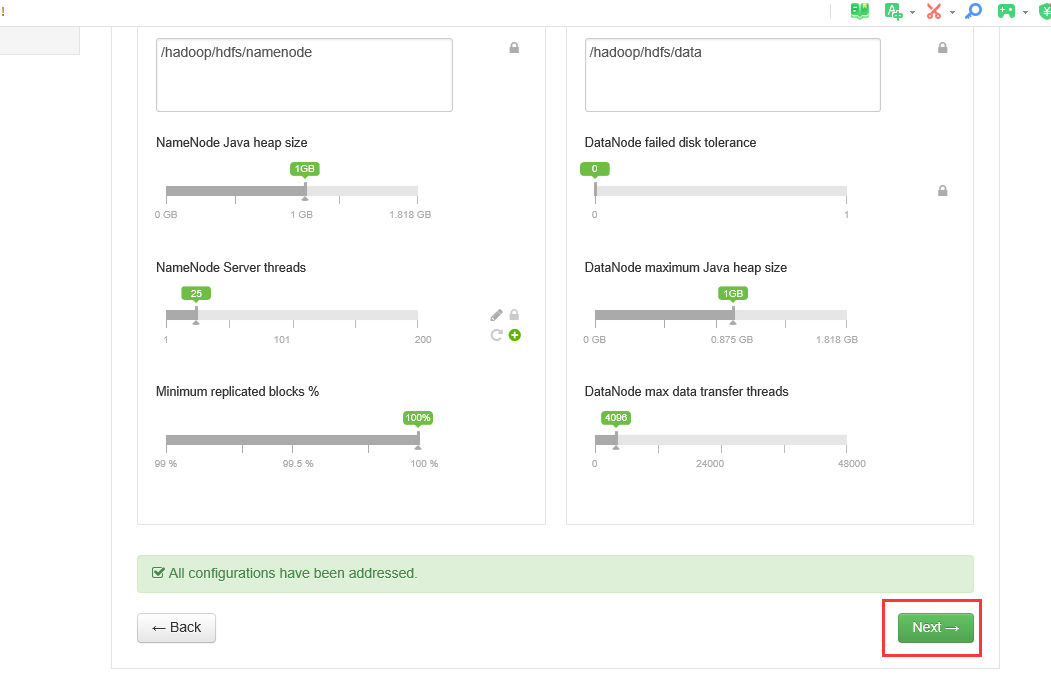This screenshot has height=674, width=1051.
Task: Click DataNode max data transfer threads slider handle
Action: pos(616,440)
